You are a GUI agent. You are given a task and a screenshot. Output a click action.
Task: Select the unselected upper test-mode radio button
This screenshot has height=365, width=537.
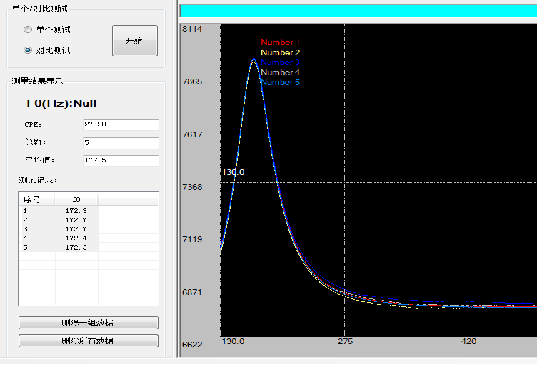click(x=28, y=30)
